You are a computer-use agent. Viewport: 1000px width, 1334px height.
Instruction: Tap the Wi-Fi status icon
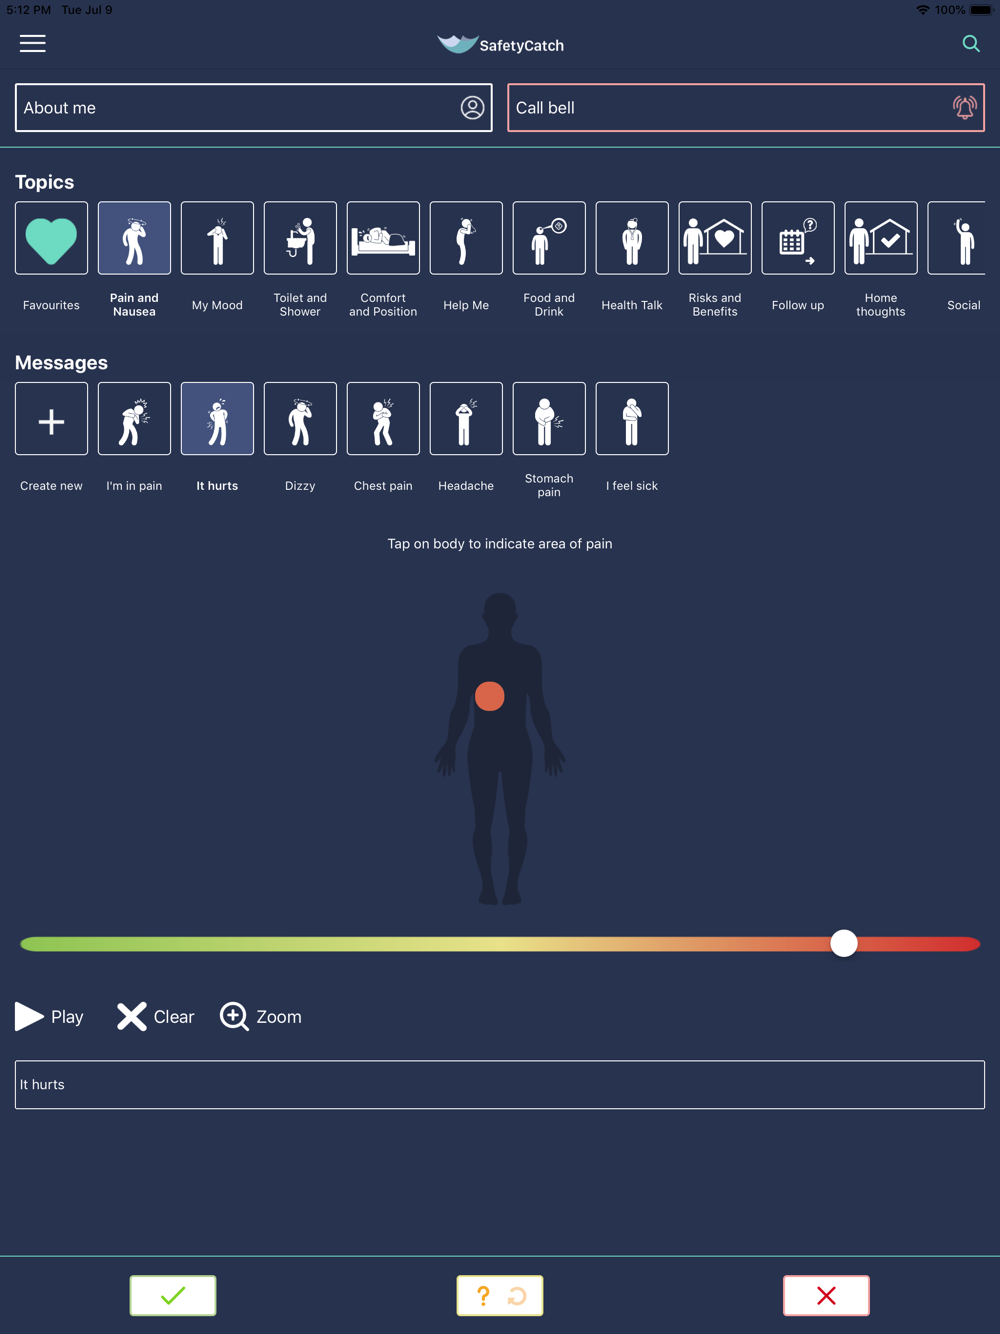[x=922, y=10]
